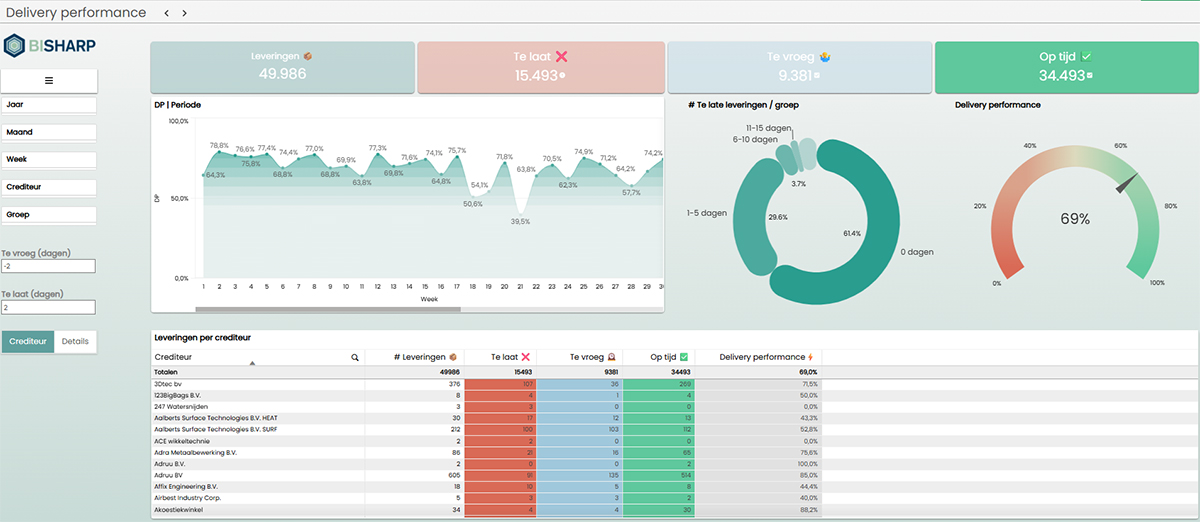Click the Te laat (dagen) input field
1200x522 pixels.
click(x=48, y=308)
